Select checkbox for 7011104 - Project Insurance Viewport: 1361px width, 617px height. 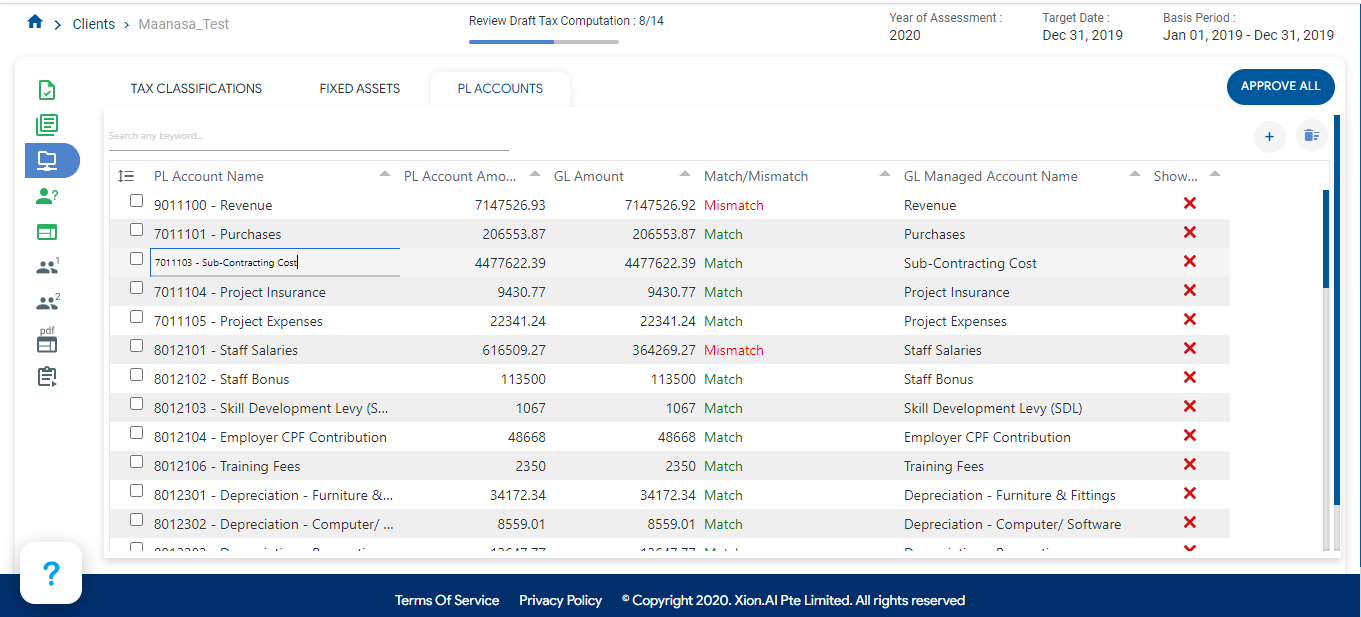(x=137, y=288)
